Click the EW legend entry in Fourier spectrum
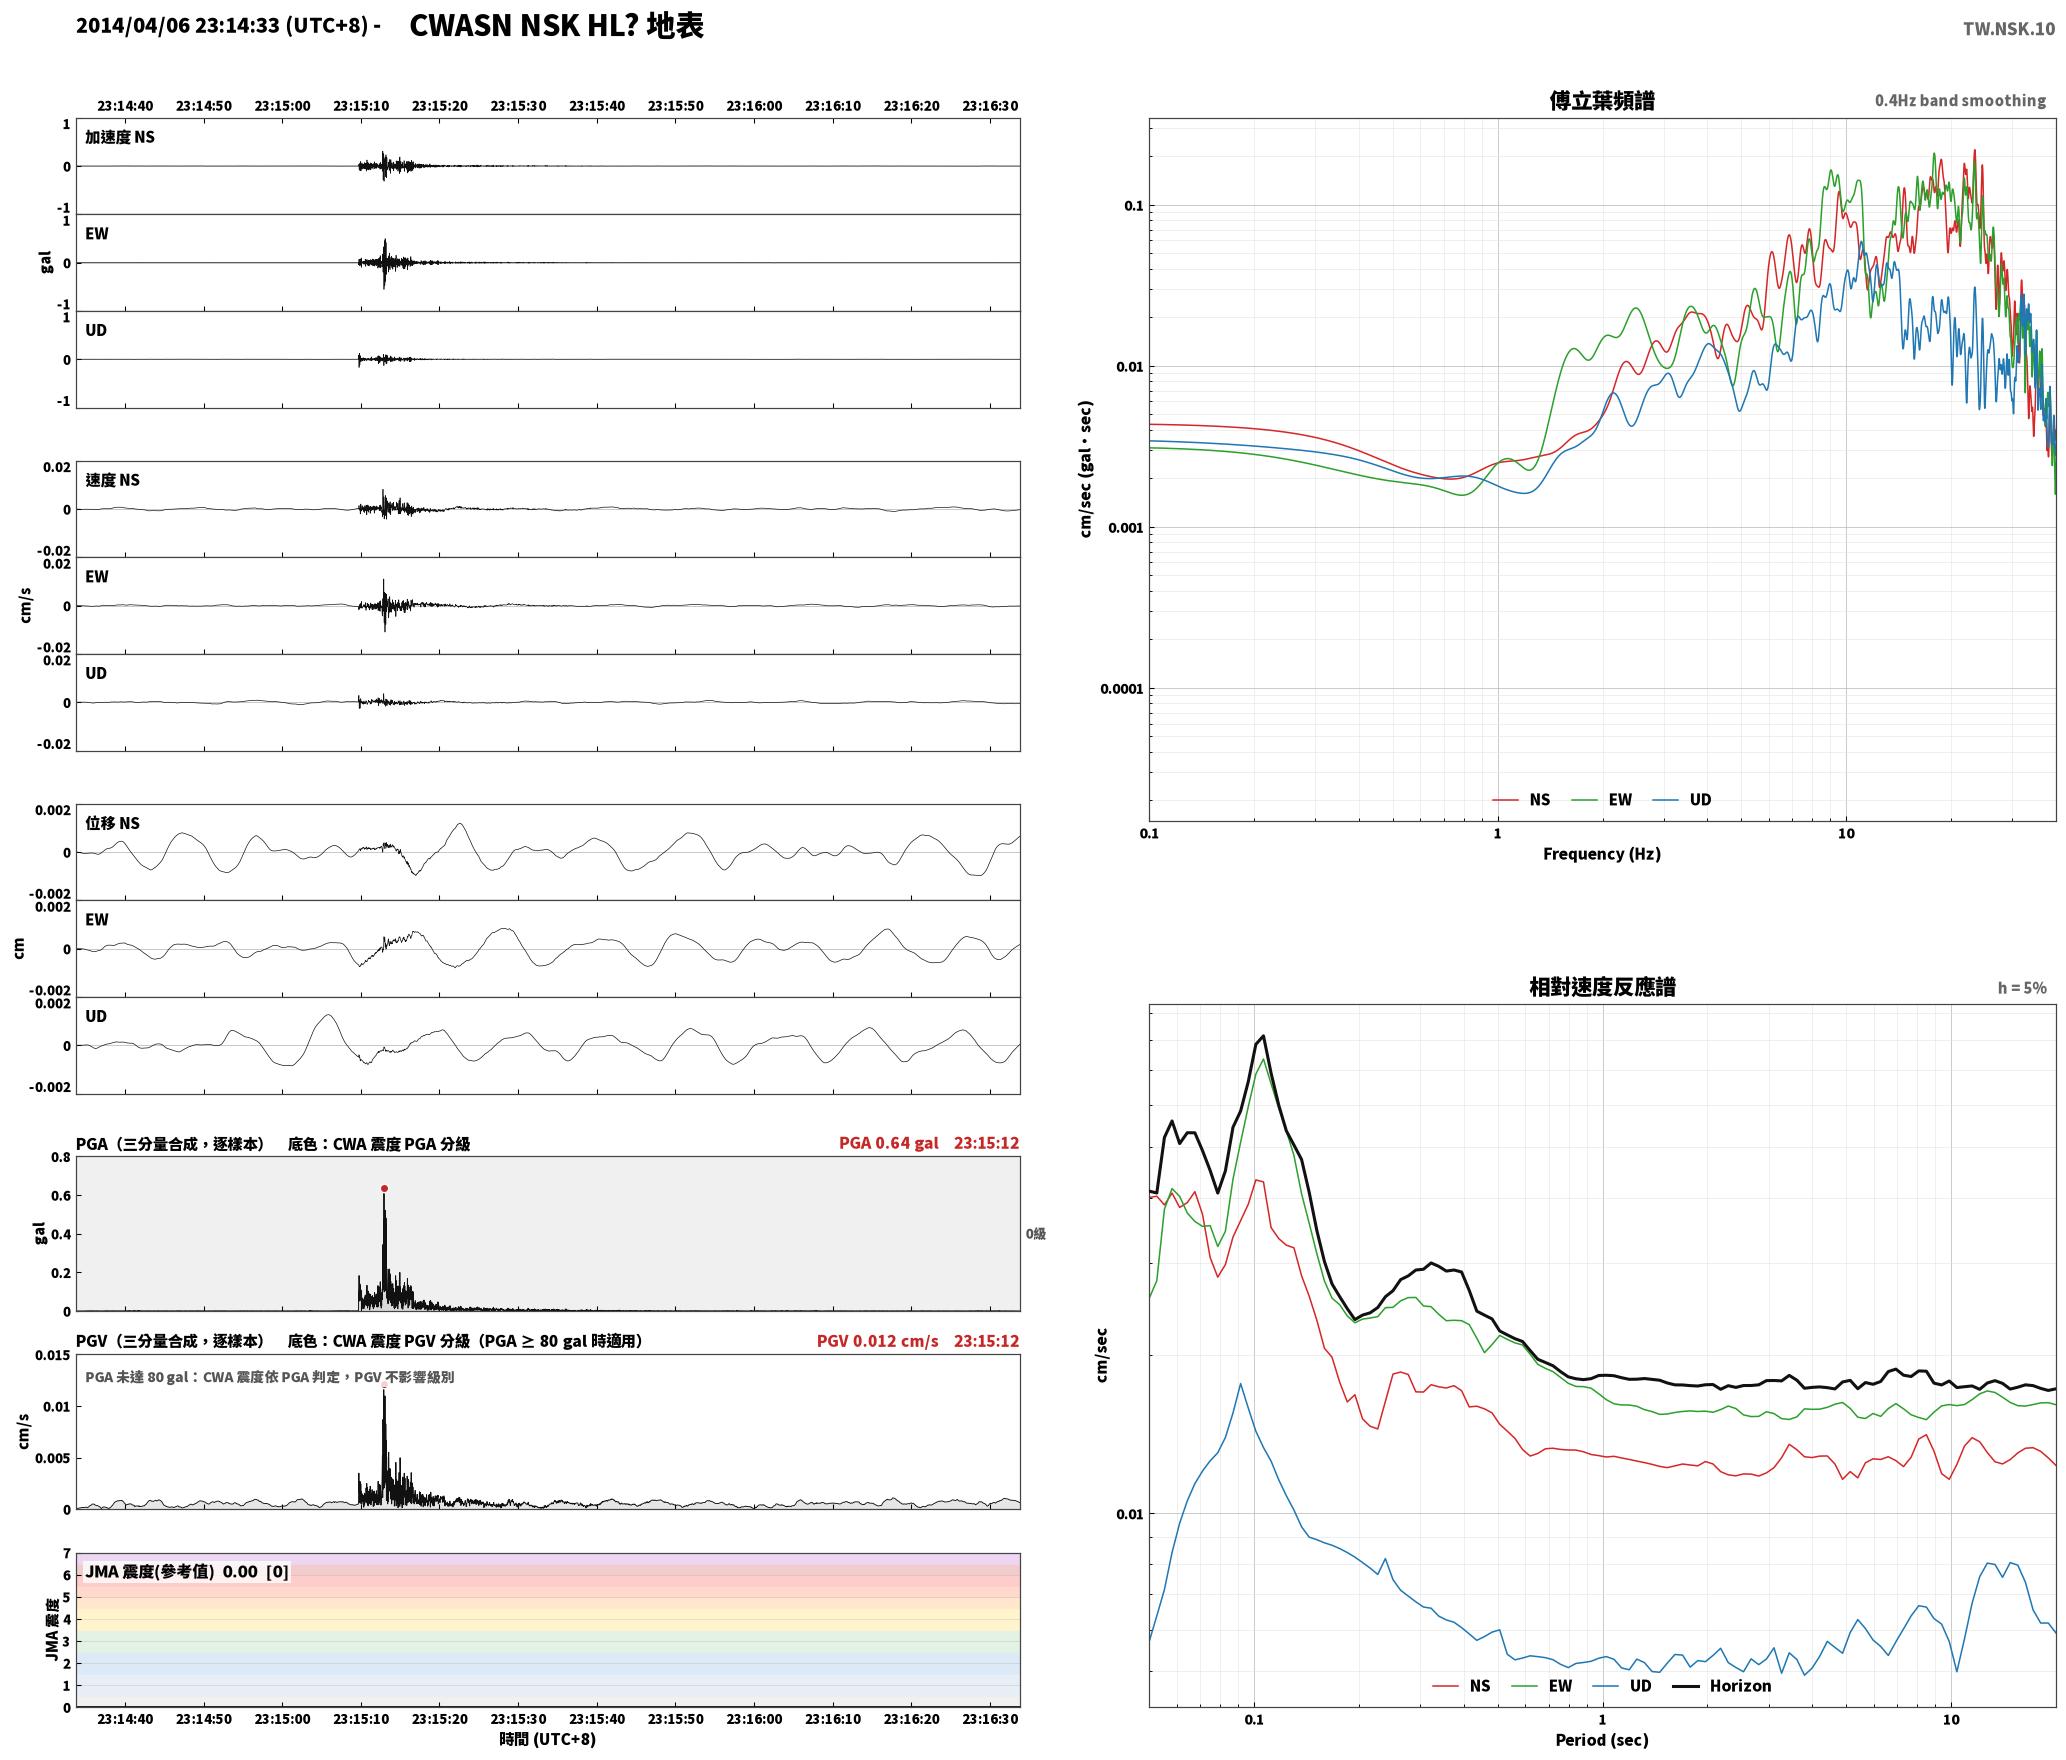This screenshot has width=2066, height=1760. tap(1602, 800)
